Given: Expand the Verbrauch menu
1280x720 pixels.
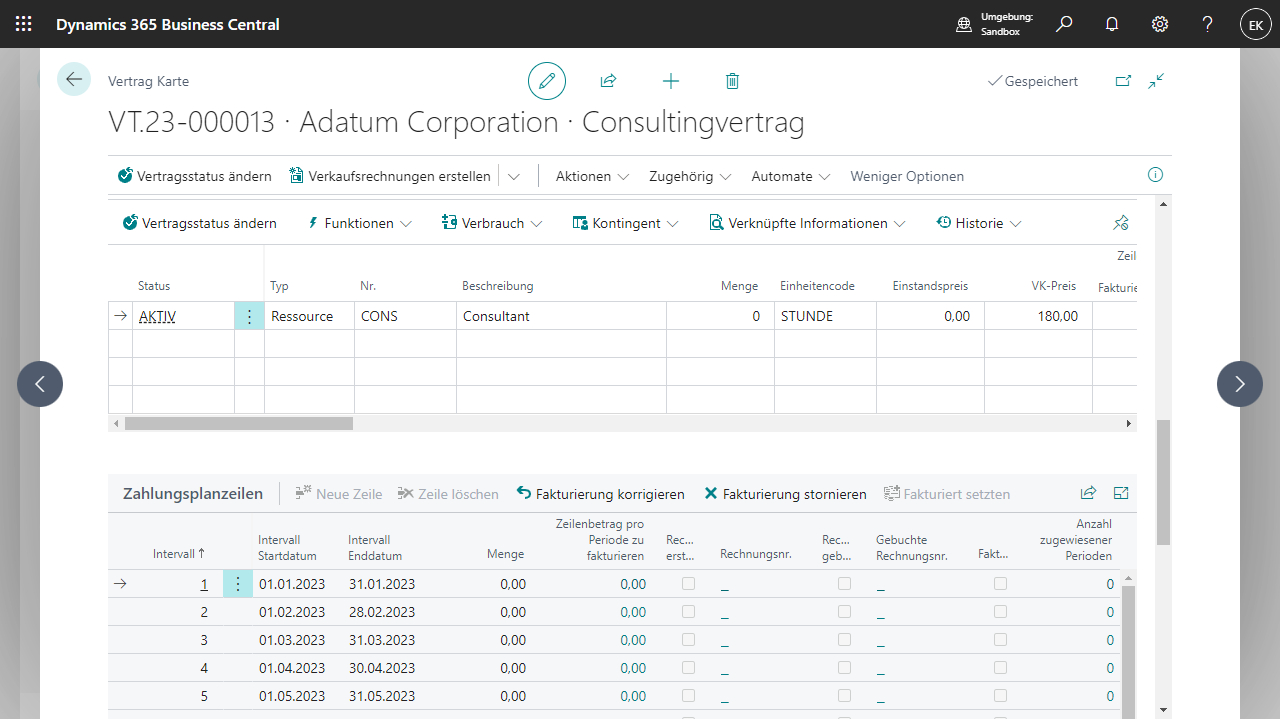Looking at the screenshot, I should click(x=494, y=223).
